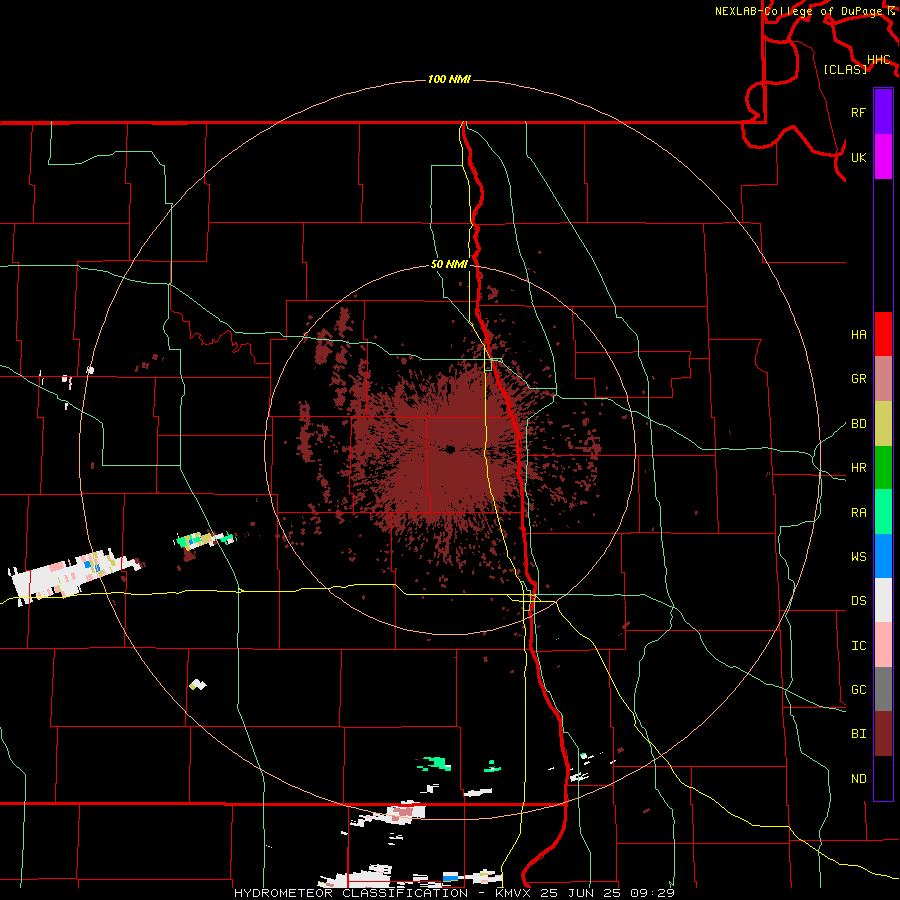900x900 pixels.
Task: Pick the dark green HR swatch
Action: 883,467
